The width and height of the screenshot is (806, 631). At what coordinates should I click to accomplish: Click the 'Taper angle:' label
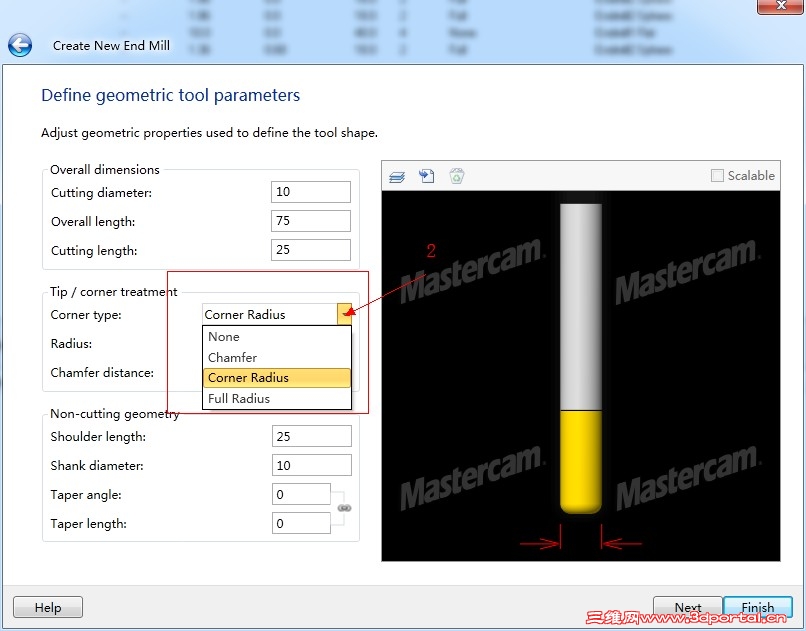coord(86,495)
